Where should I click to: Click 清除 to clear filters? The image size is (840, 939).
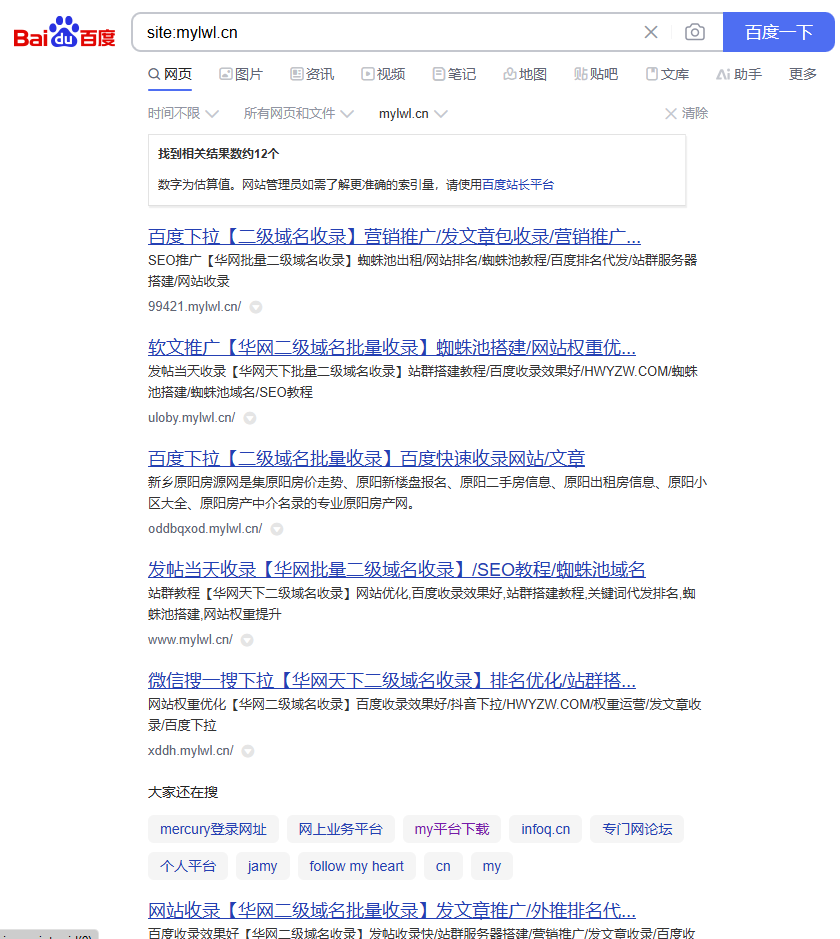(x=687, y=113)
